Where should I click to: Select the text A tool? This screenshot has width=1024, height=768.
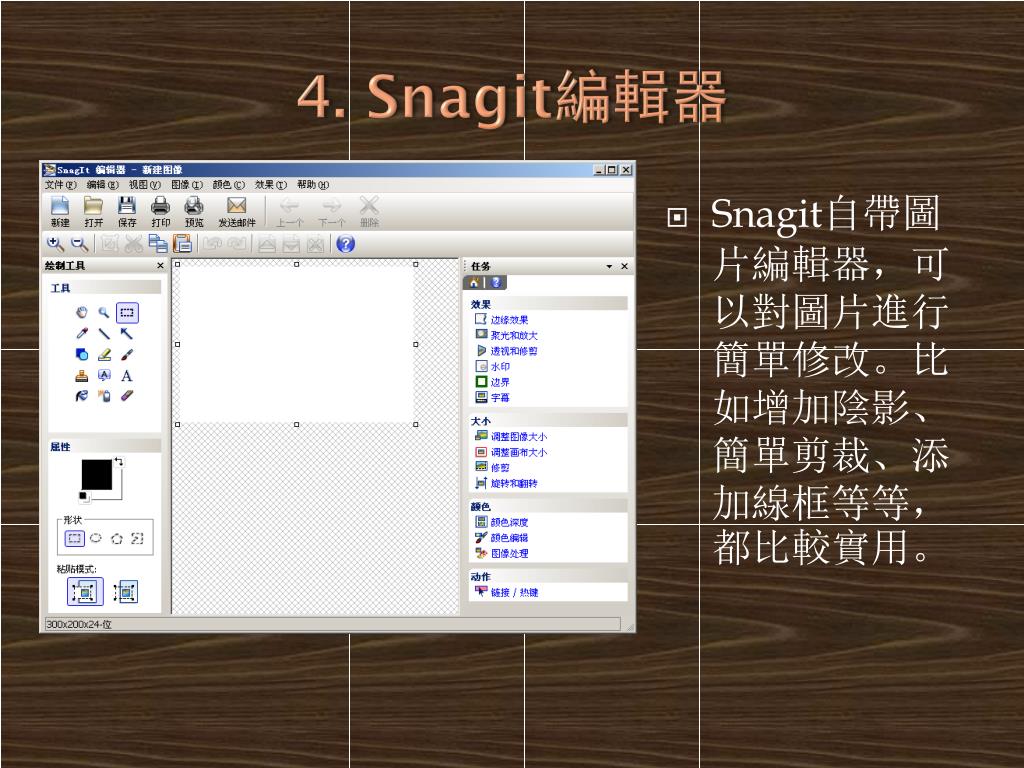pyautogui.click(x=127, y=376)
